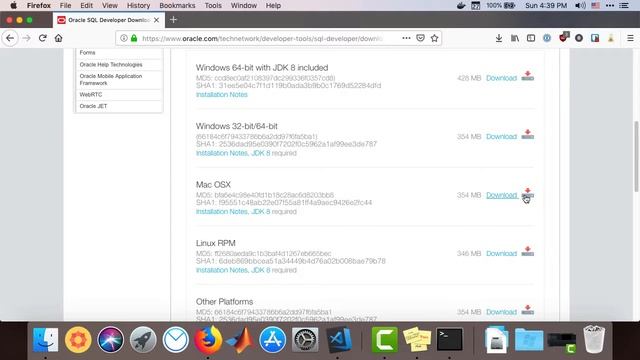Open the Firefox application menu
The height and width of the screenshot is (360, 640).
coord(39,5)
